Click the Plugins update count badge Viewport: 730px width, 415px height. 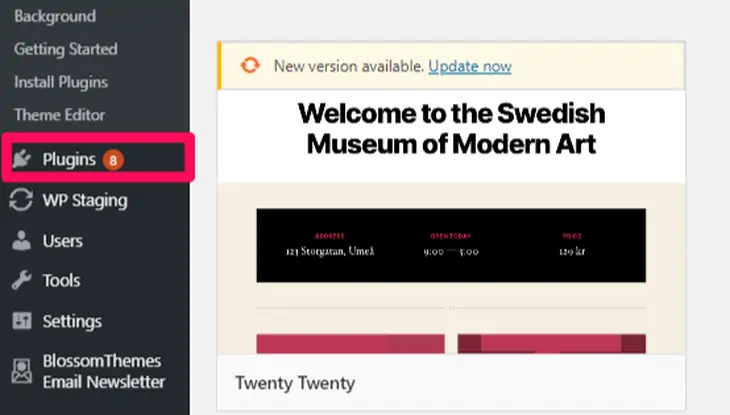point(114,159)
